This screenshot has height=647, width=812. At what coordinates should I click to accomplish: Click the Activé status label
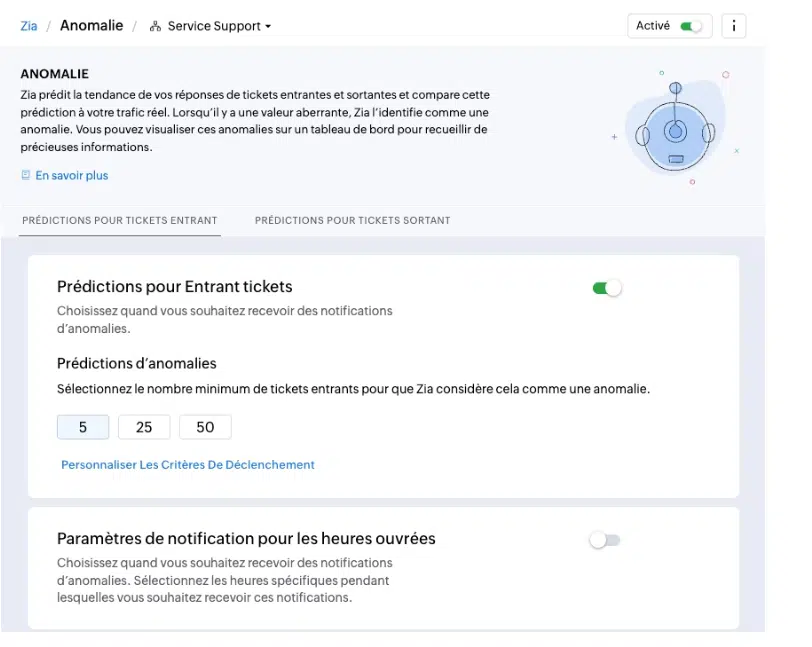tap(652, 26)
